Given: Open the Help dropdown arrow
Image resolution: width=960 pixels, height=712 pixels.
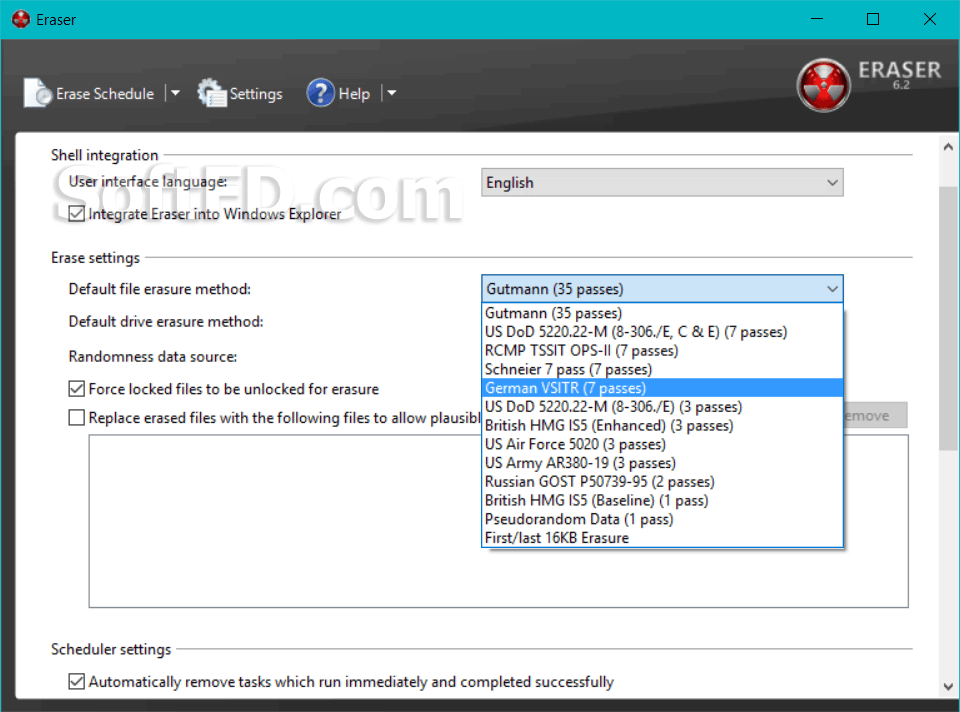Looking at the screenshot, I should (392, 93).
